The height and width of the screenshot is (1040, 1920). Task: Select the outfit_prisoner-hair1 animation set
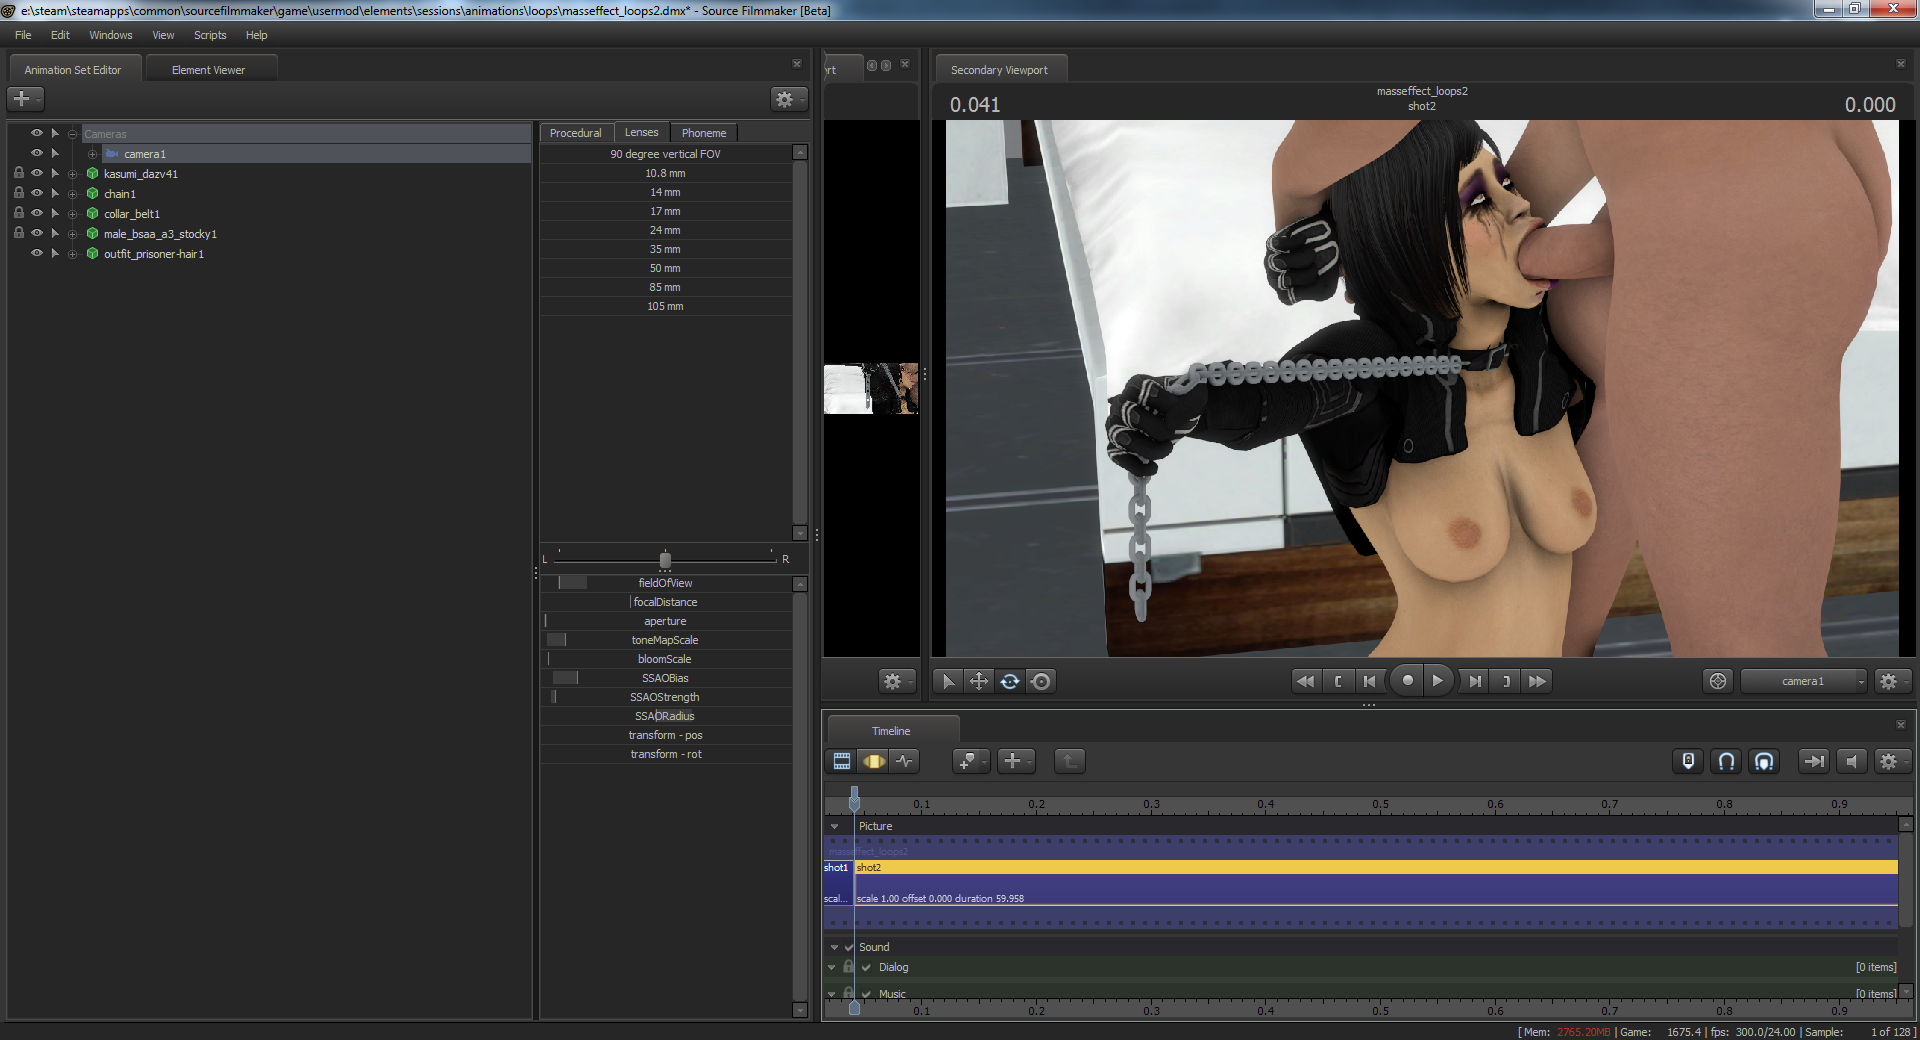tap(154, 254)
